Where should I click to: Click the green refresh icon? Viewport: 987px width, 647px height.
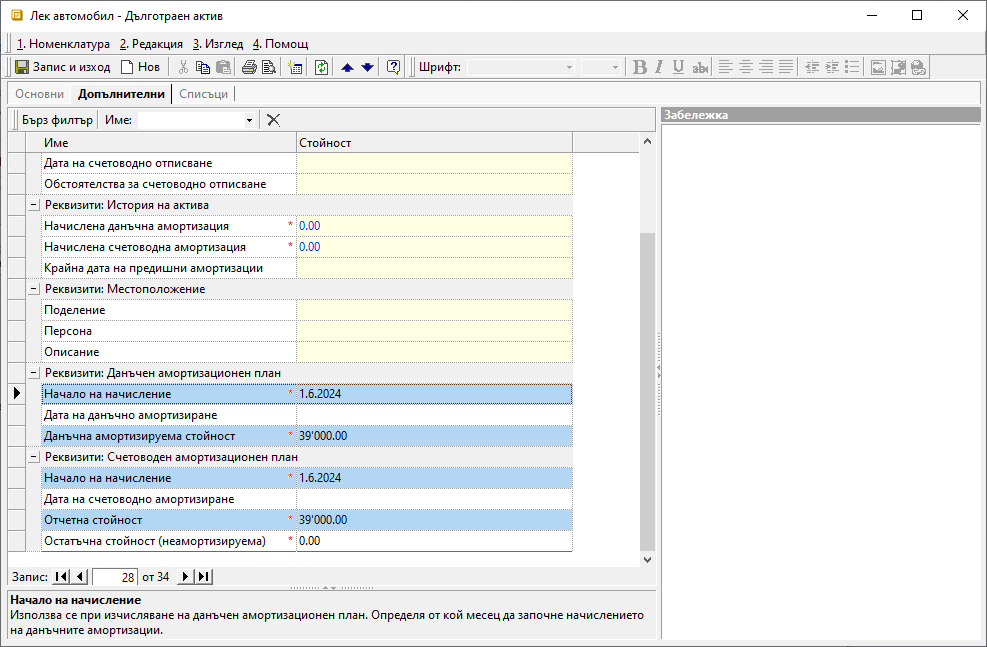point(321,67)
